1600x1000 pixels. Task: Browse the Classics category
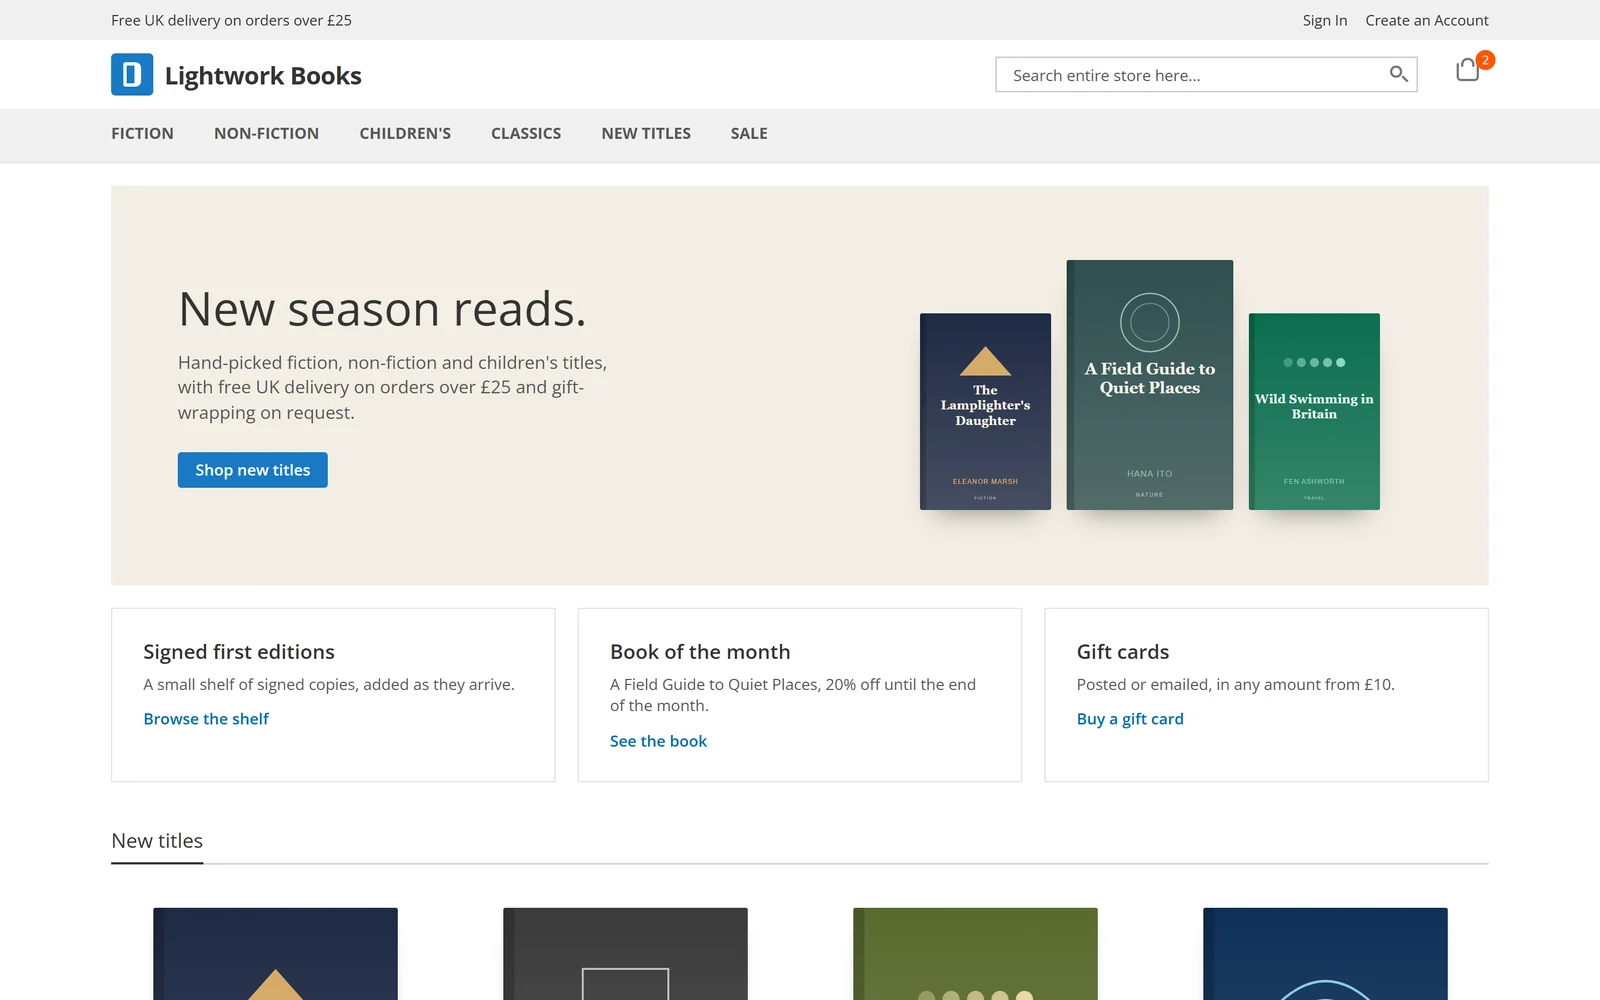pos(526,133)
